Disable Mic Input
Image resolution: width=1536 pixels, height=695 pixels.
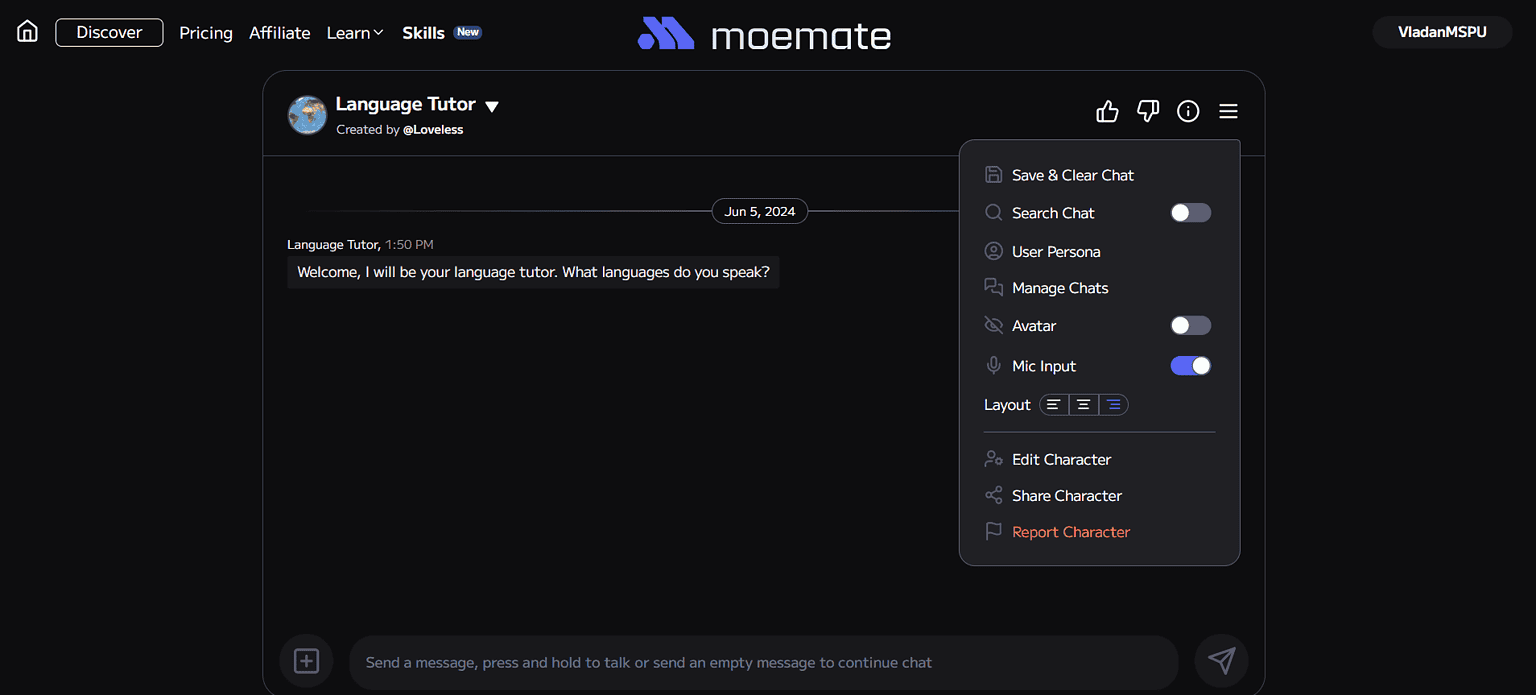1189,365
